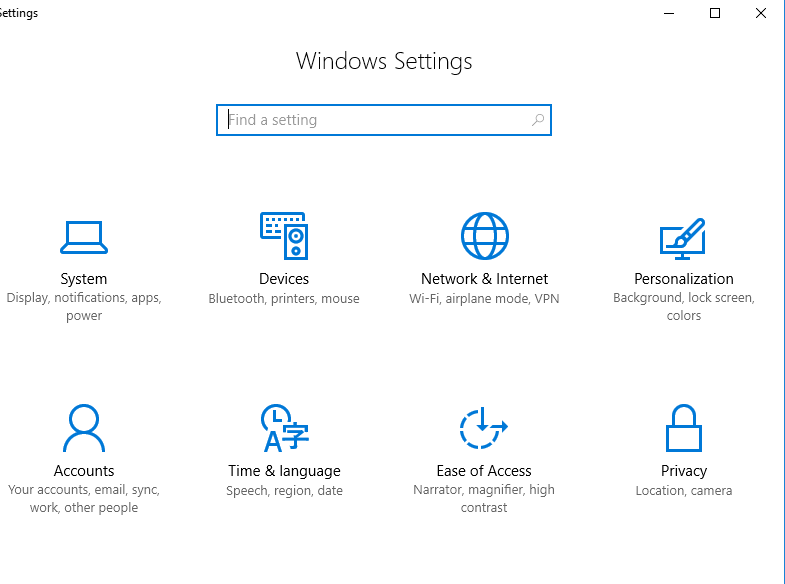Select the Devices category label
Screen dimensions: 785x584
284,279
